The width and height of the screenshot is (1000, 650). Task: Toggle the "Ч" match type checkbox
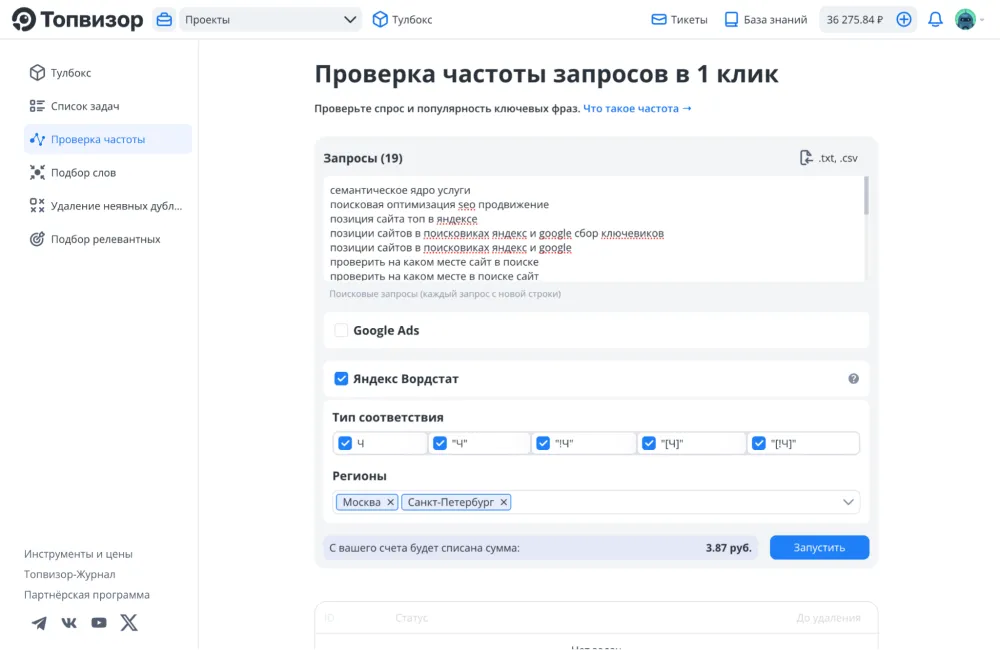tap(440, 443)
